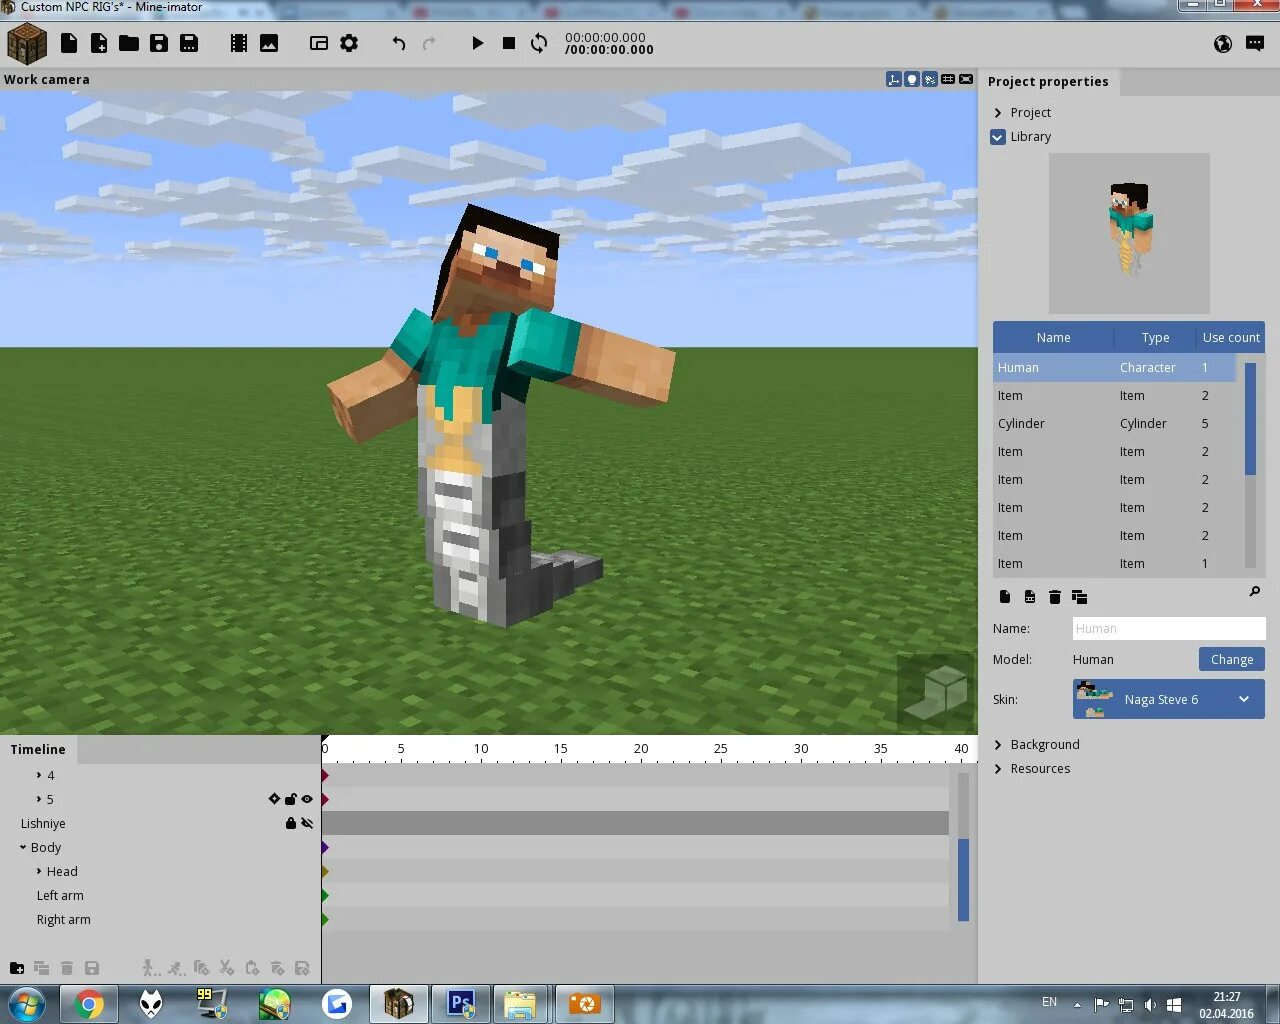Switch to Project properties tab
1280x1024 pixels.
1048,82
